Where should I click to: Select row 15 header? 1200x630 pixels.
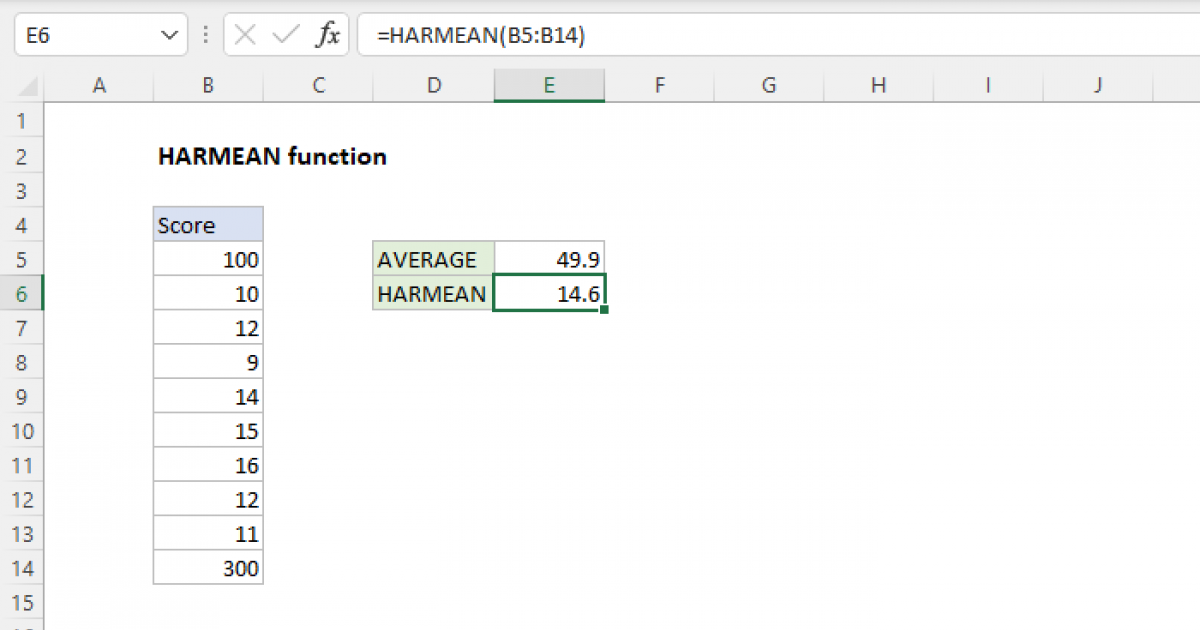[x=22, y=602]
